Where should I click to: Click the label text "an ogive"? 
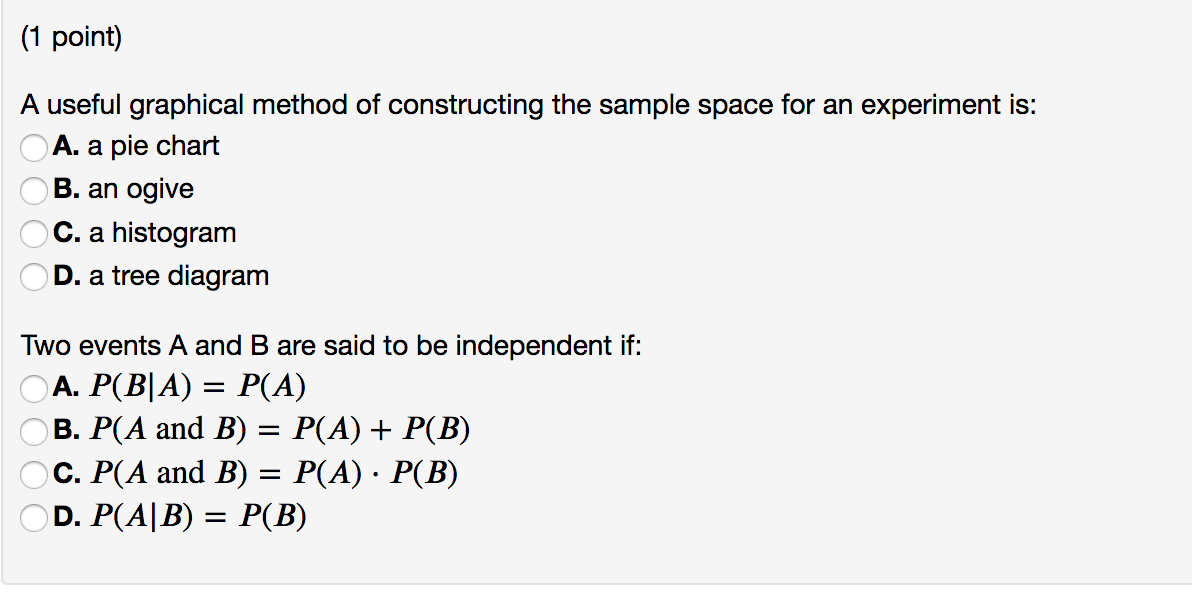coord(140,189)
